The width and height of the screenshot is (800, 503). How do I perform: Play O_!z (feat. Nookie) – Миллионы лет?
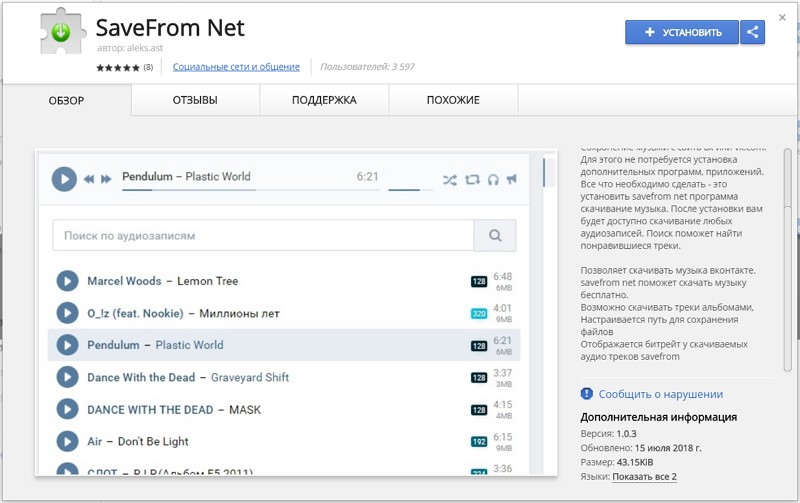[67, 313]
